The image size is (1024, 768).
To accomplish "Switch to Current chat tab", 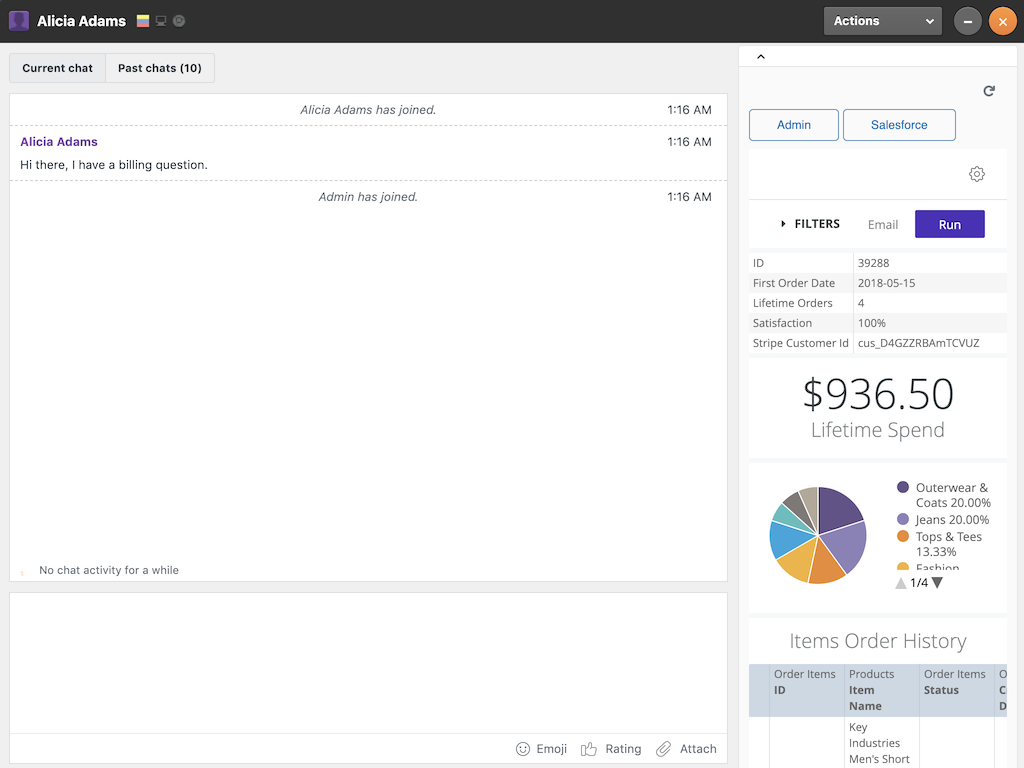I will (x=57, y=68).
